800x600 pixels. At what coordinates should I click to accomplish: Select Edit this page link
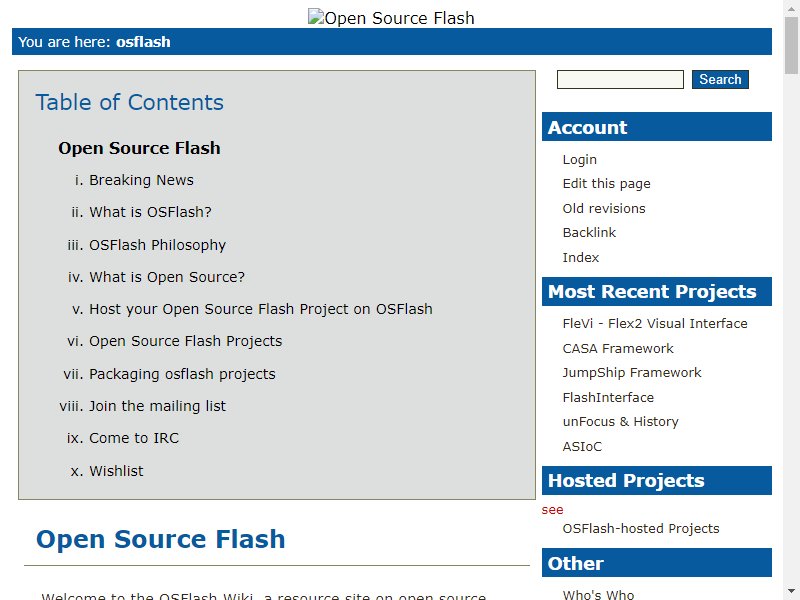tap(606, 184)
